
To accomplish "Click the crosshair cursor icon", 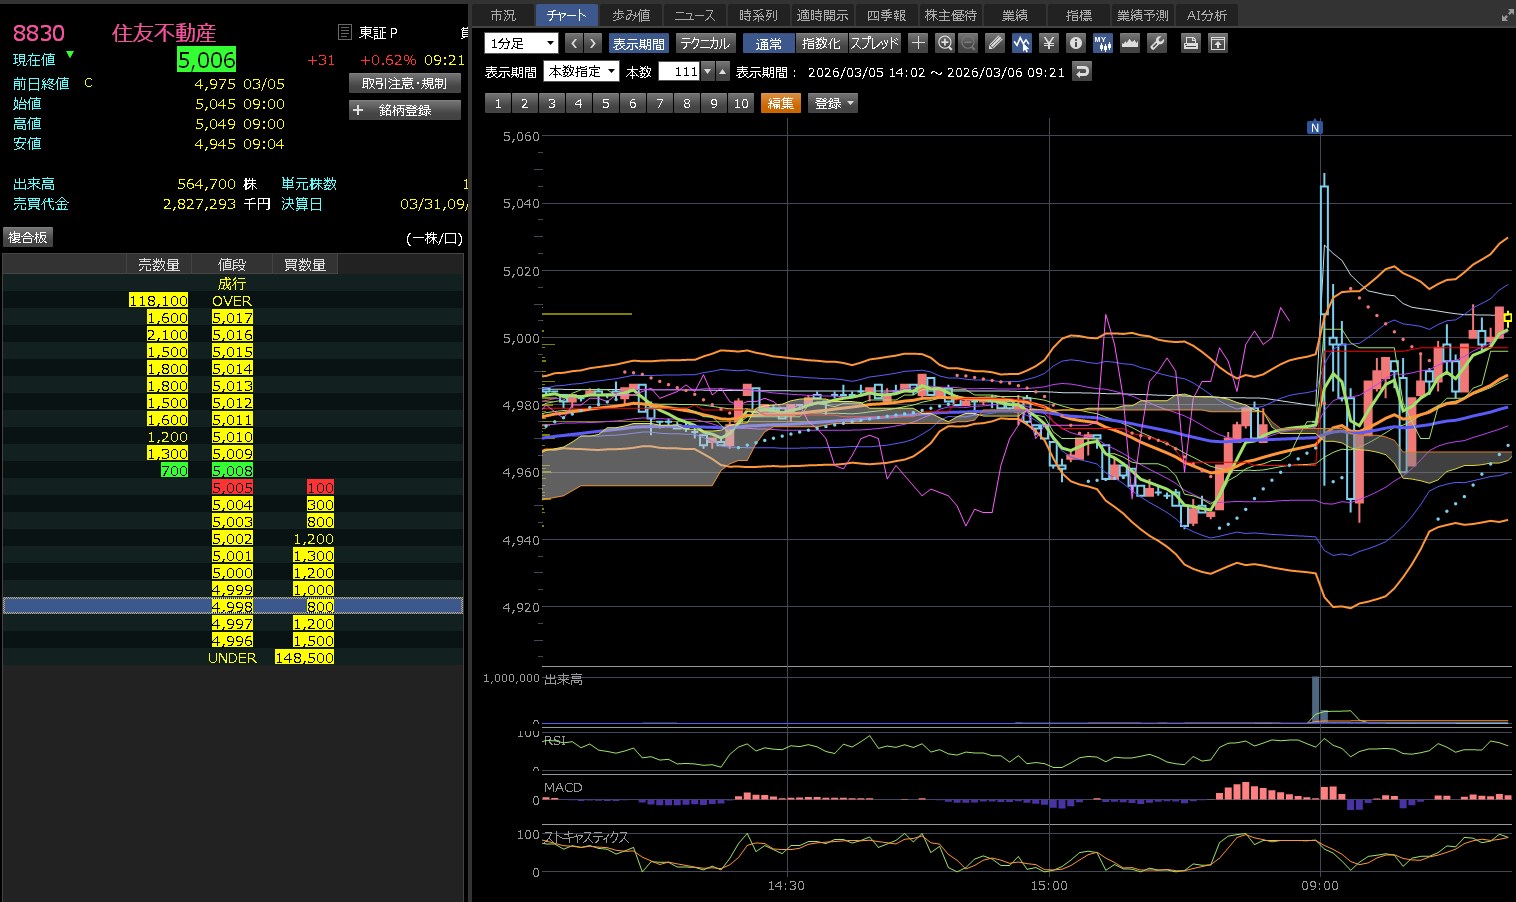I will tap(918, 43).
